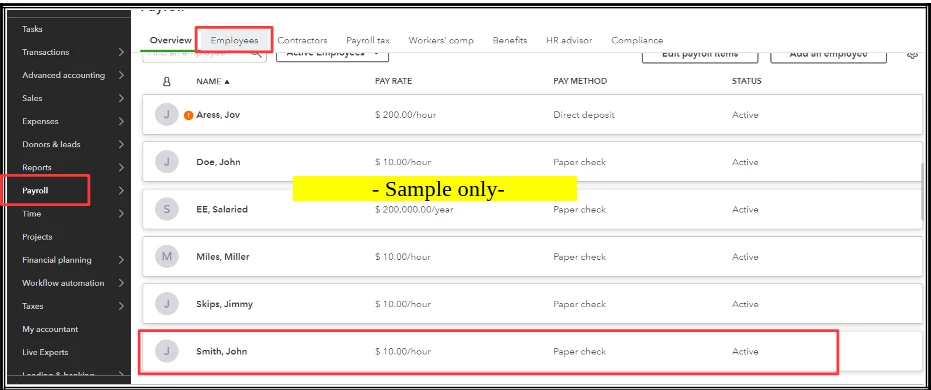Viewport: 931px width, 390px height.
Task: Expand the Transactions sidebar submenu arrow
Action: [x=121, y=52]
